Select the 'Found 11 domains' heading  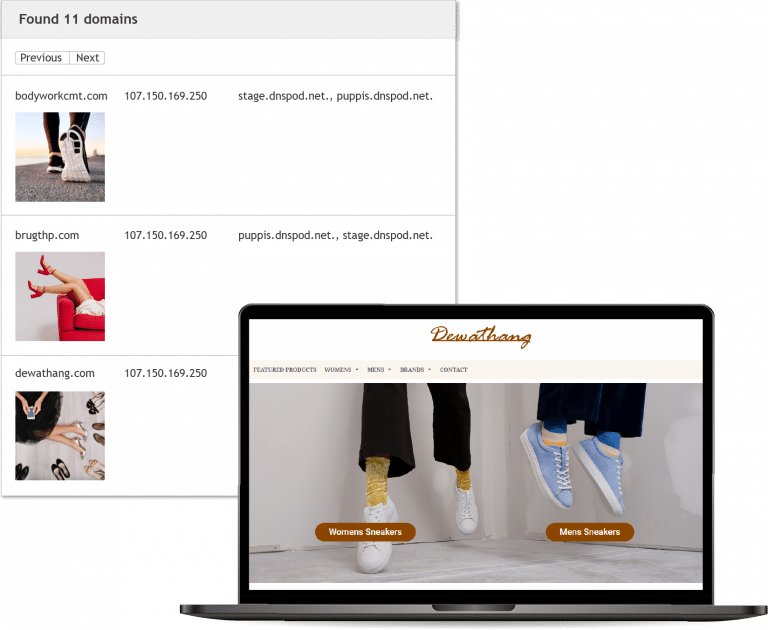coord(78,19)
